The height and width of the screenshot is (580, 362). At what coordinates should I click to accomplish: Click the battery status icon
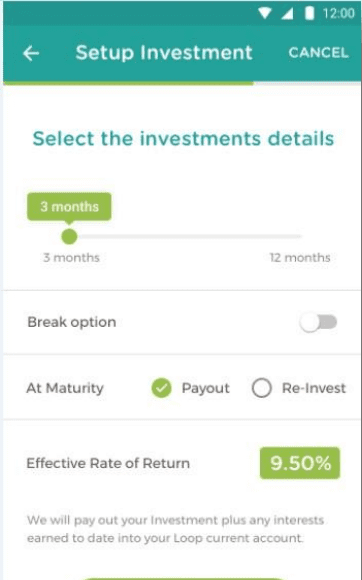coord(309,13)
